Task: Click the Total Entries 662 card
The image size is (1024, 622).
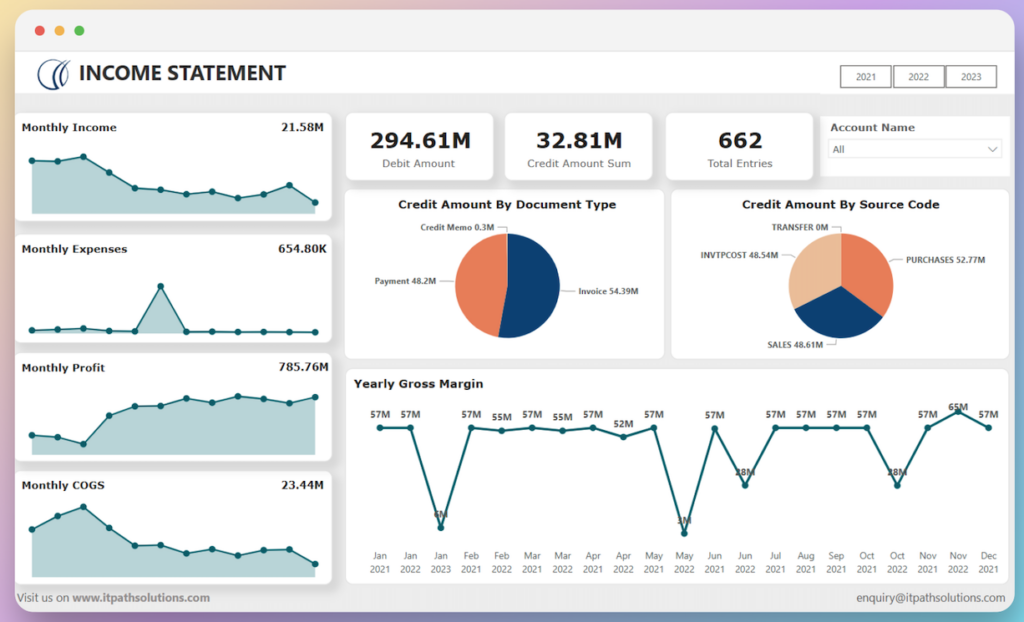Action: coord(740,147)
